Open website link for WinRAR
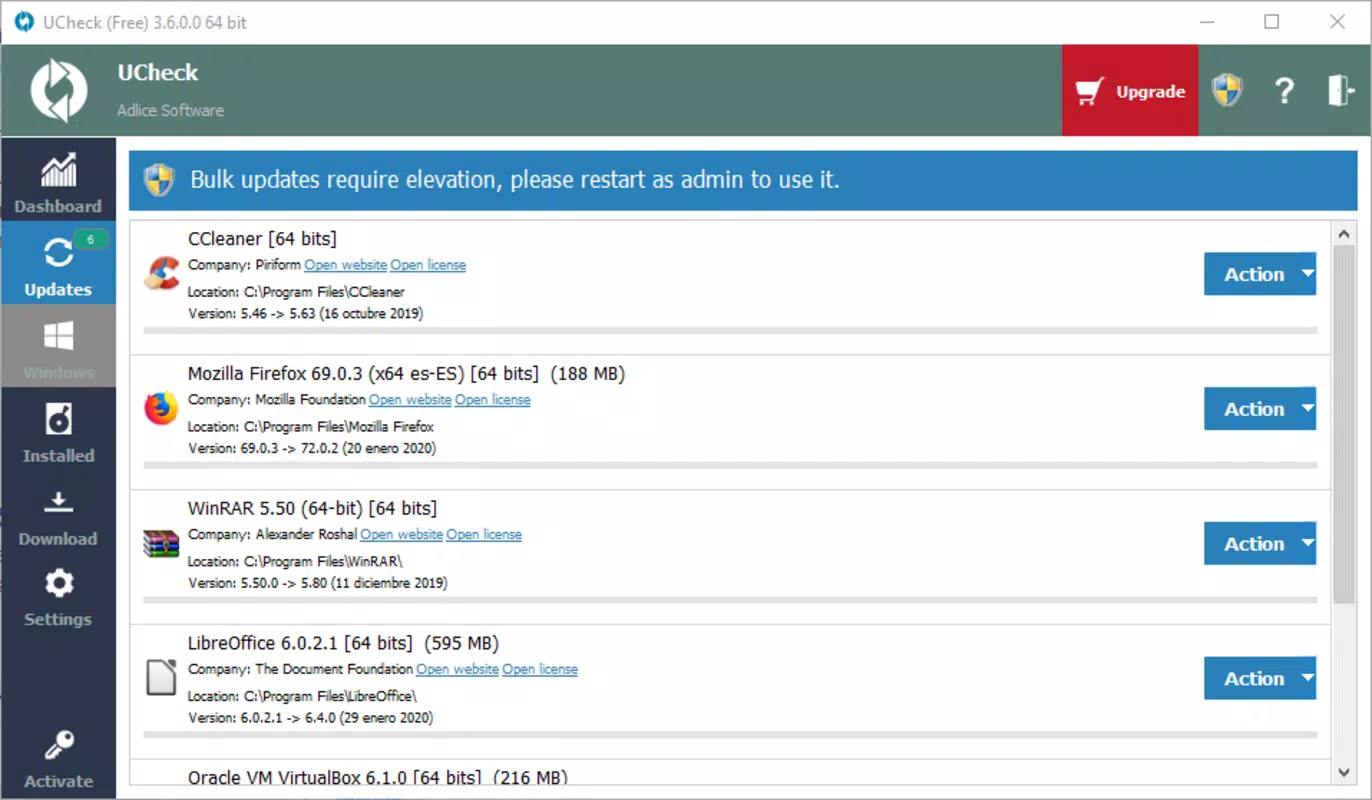Image resolution: width=1372 pixels, height=800 pixels. (x=401, y=534)
